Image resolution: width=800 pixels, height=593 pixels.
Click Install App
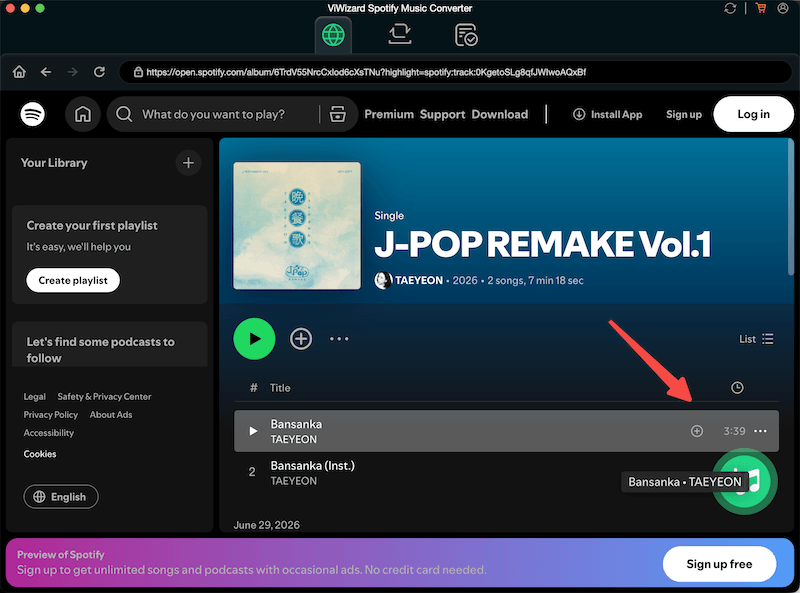coord(607,114)
